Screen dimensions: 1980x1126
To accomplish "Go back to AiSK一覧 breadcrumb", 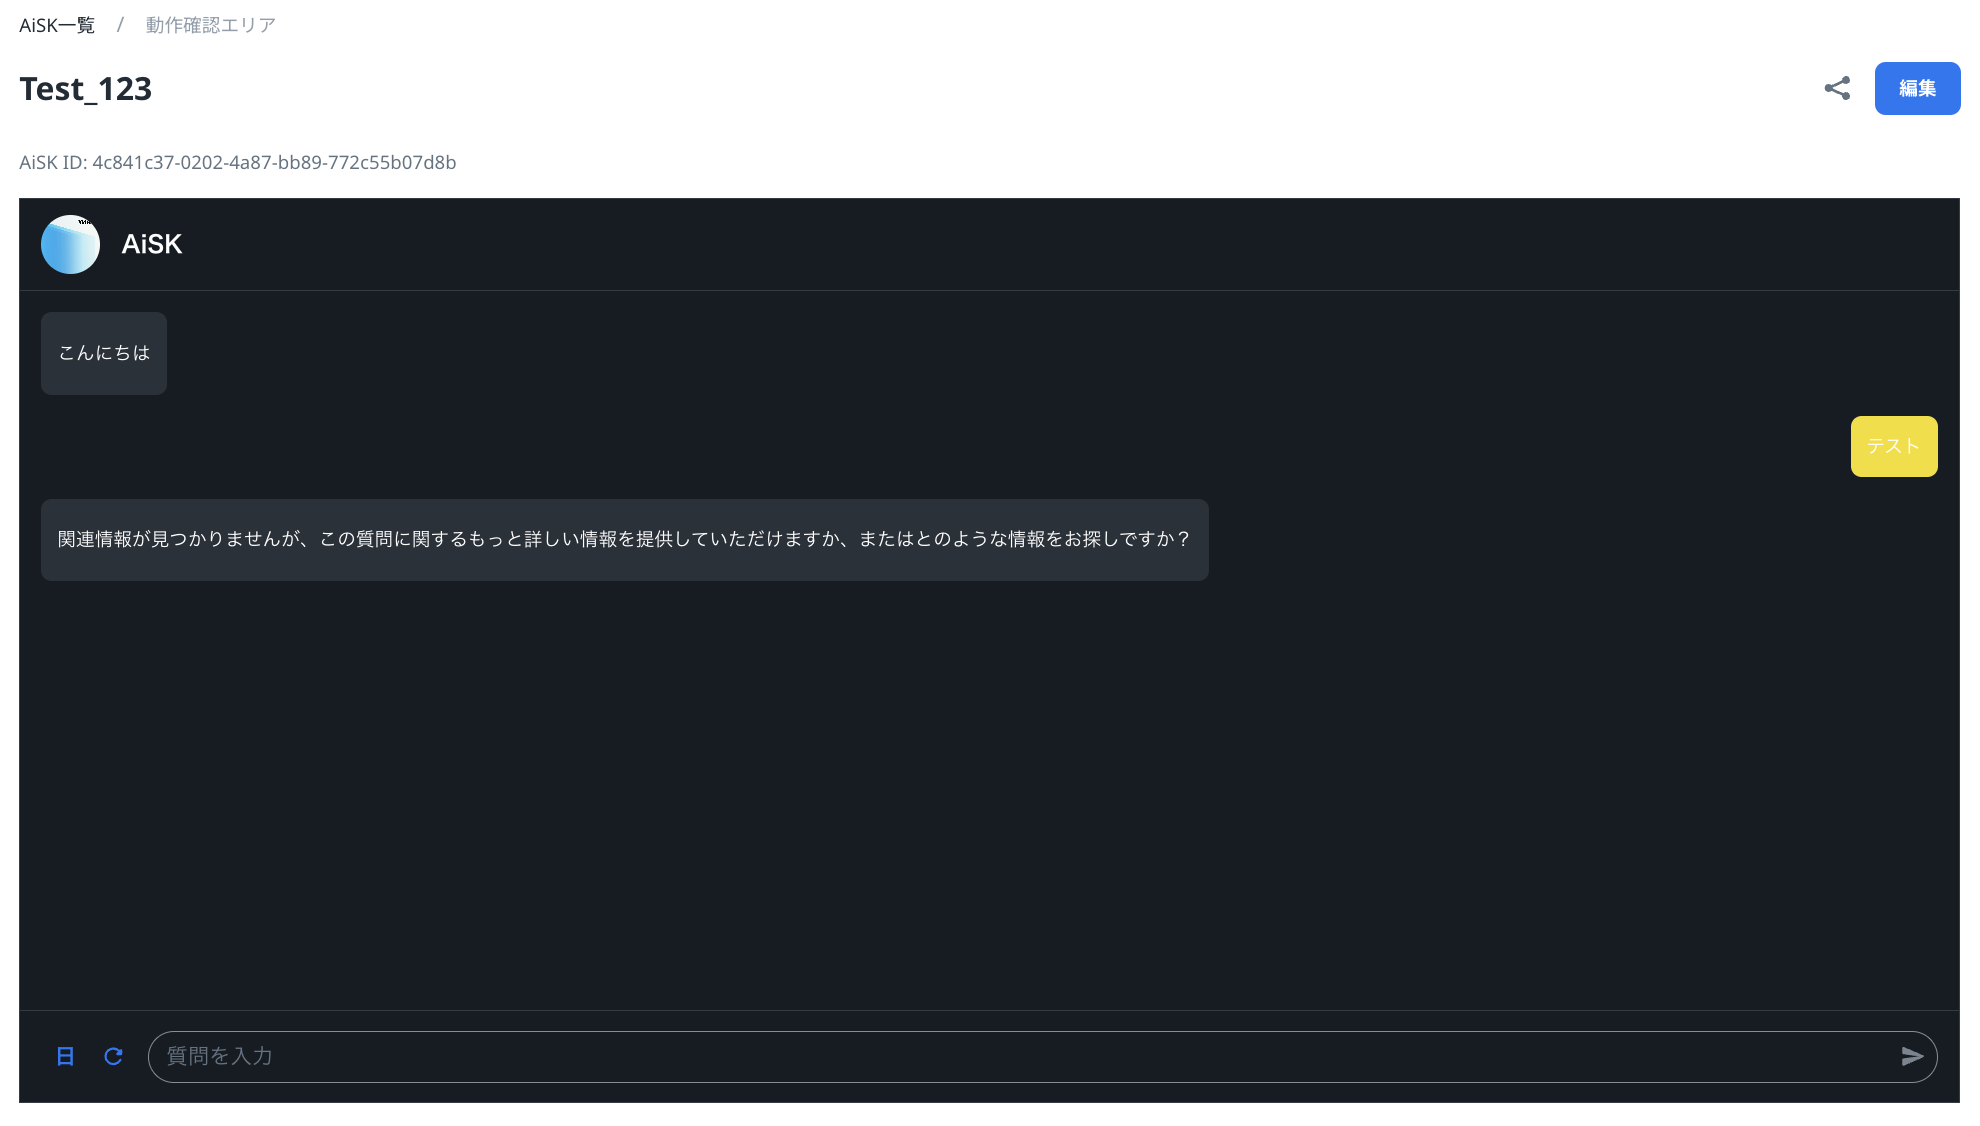I will [57, 25].
